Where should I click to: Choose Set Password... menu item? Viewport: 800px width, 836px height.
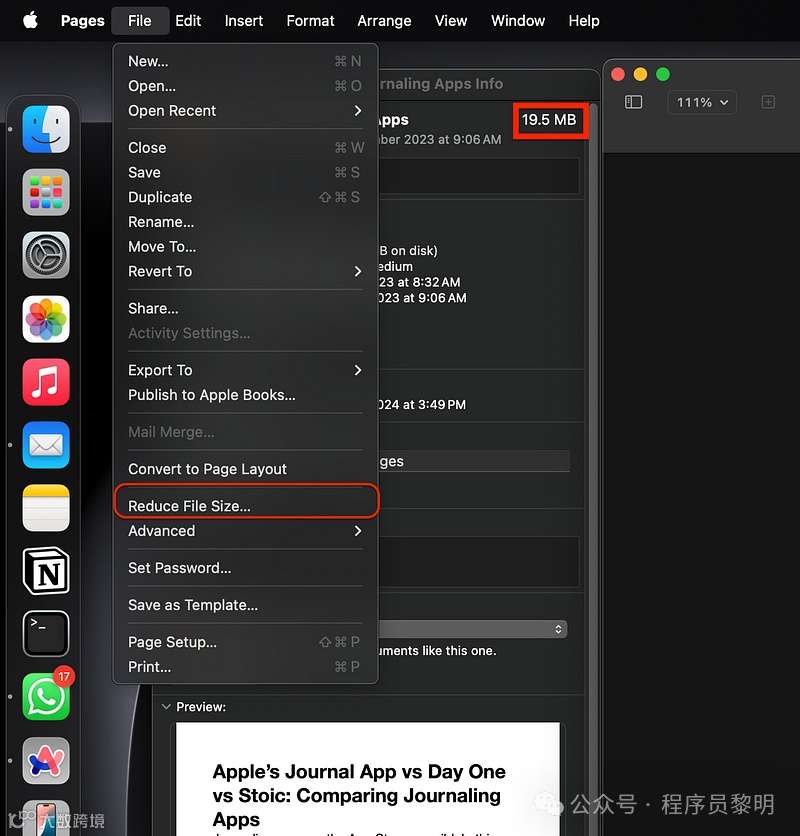[x=245, y=568]
